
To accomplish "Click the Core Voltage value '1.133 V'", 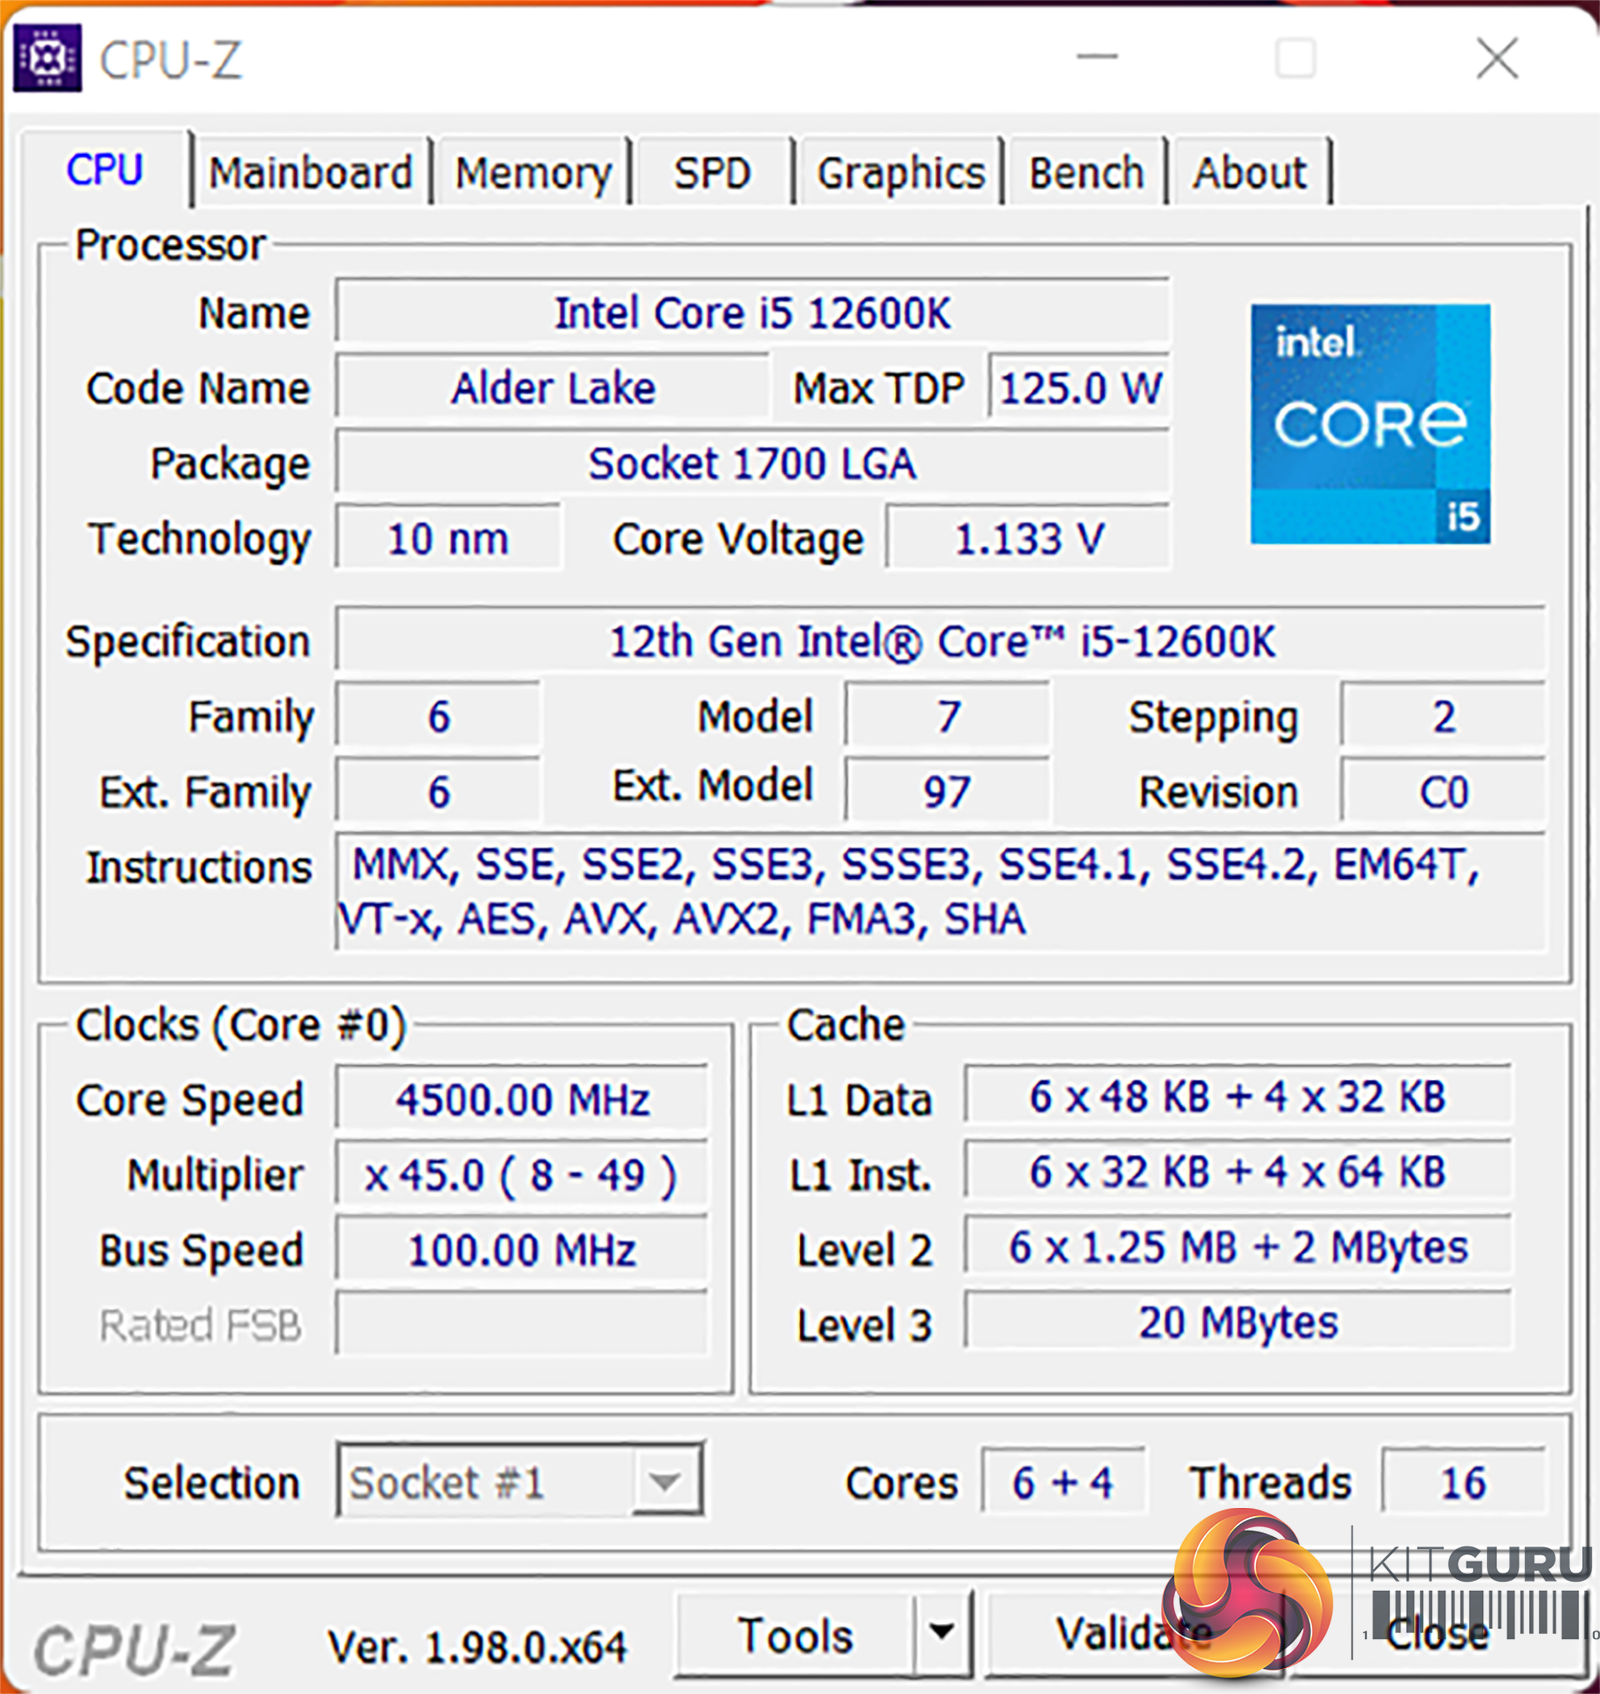I will (1028, 538).
